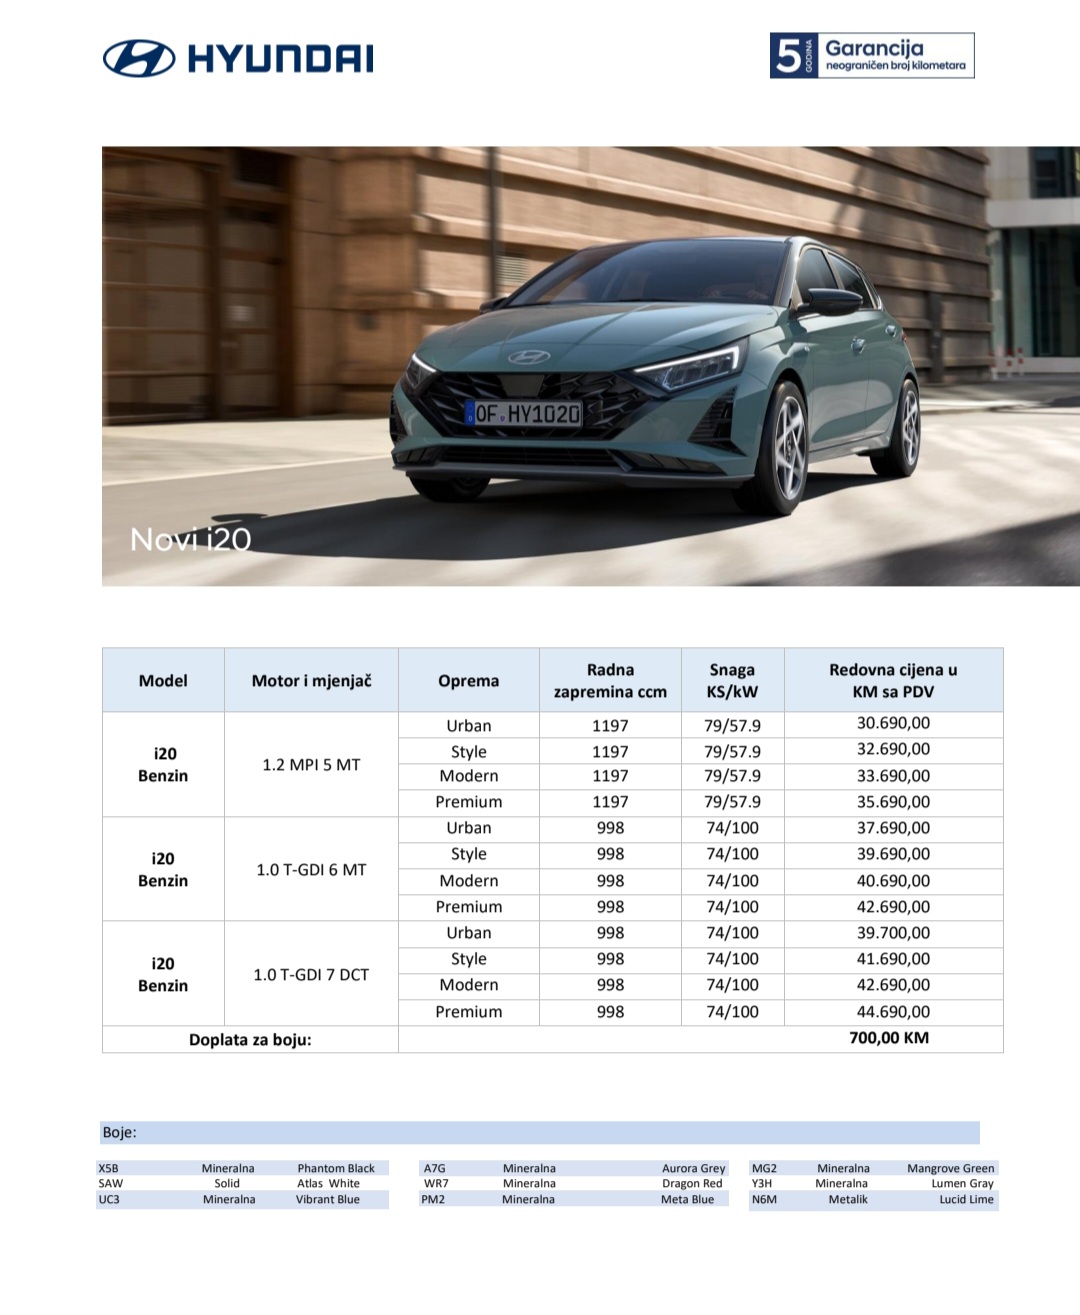Click the 5 Godina Garancija warranty badge
Viewport: 1080px width, 1315px height.
[x=872, y=55]
